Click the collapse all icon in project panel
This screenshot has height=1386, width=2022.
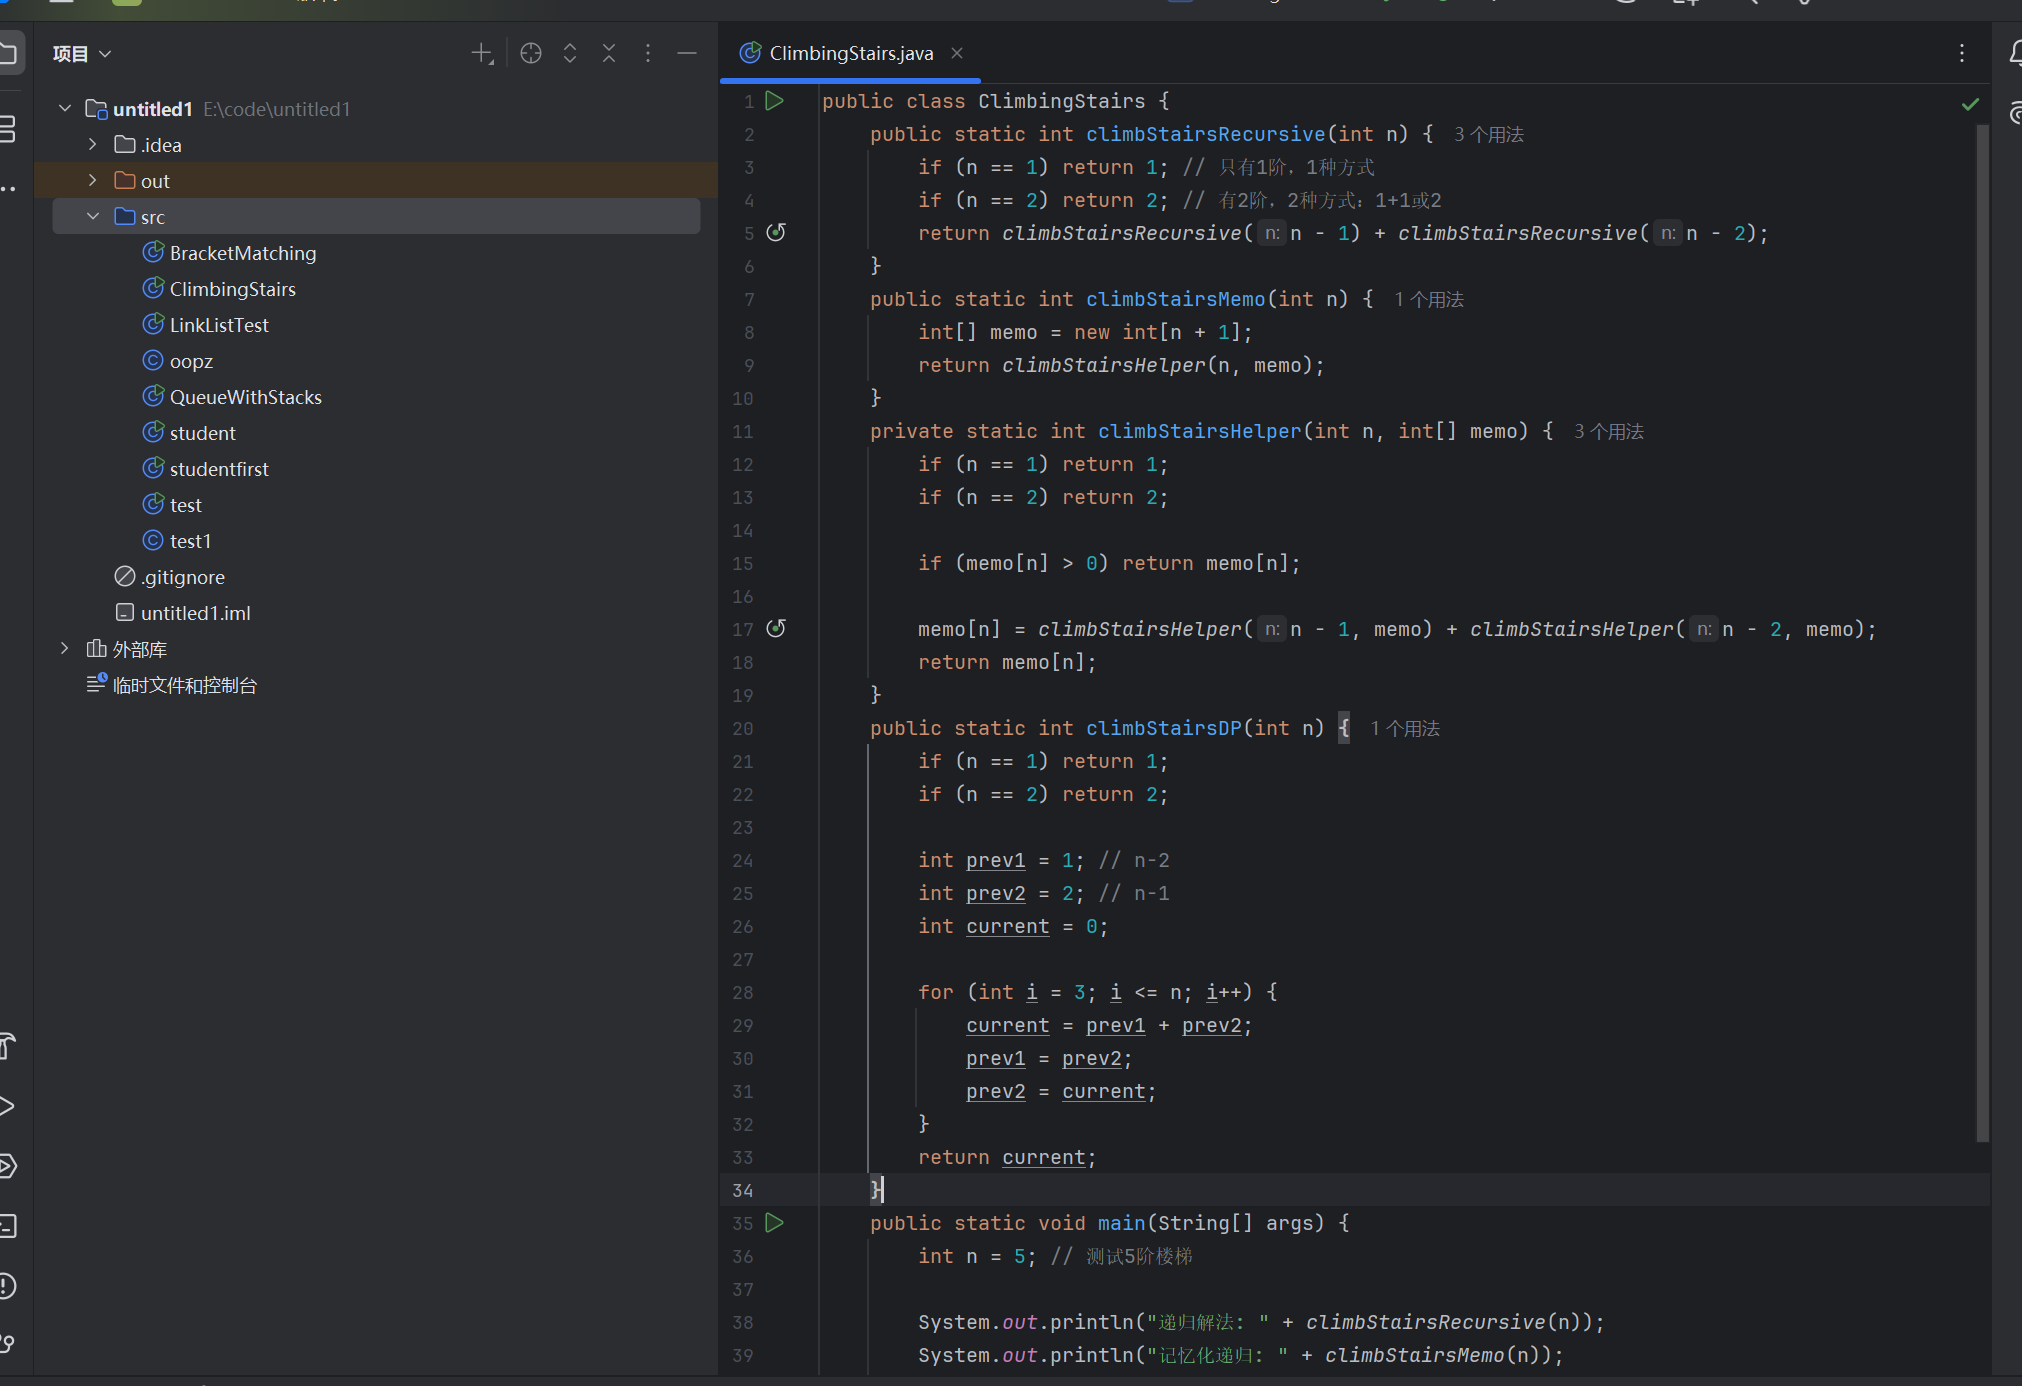(609, 54)
